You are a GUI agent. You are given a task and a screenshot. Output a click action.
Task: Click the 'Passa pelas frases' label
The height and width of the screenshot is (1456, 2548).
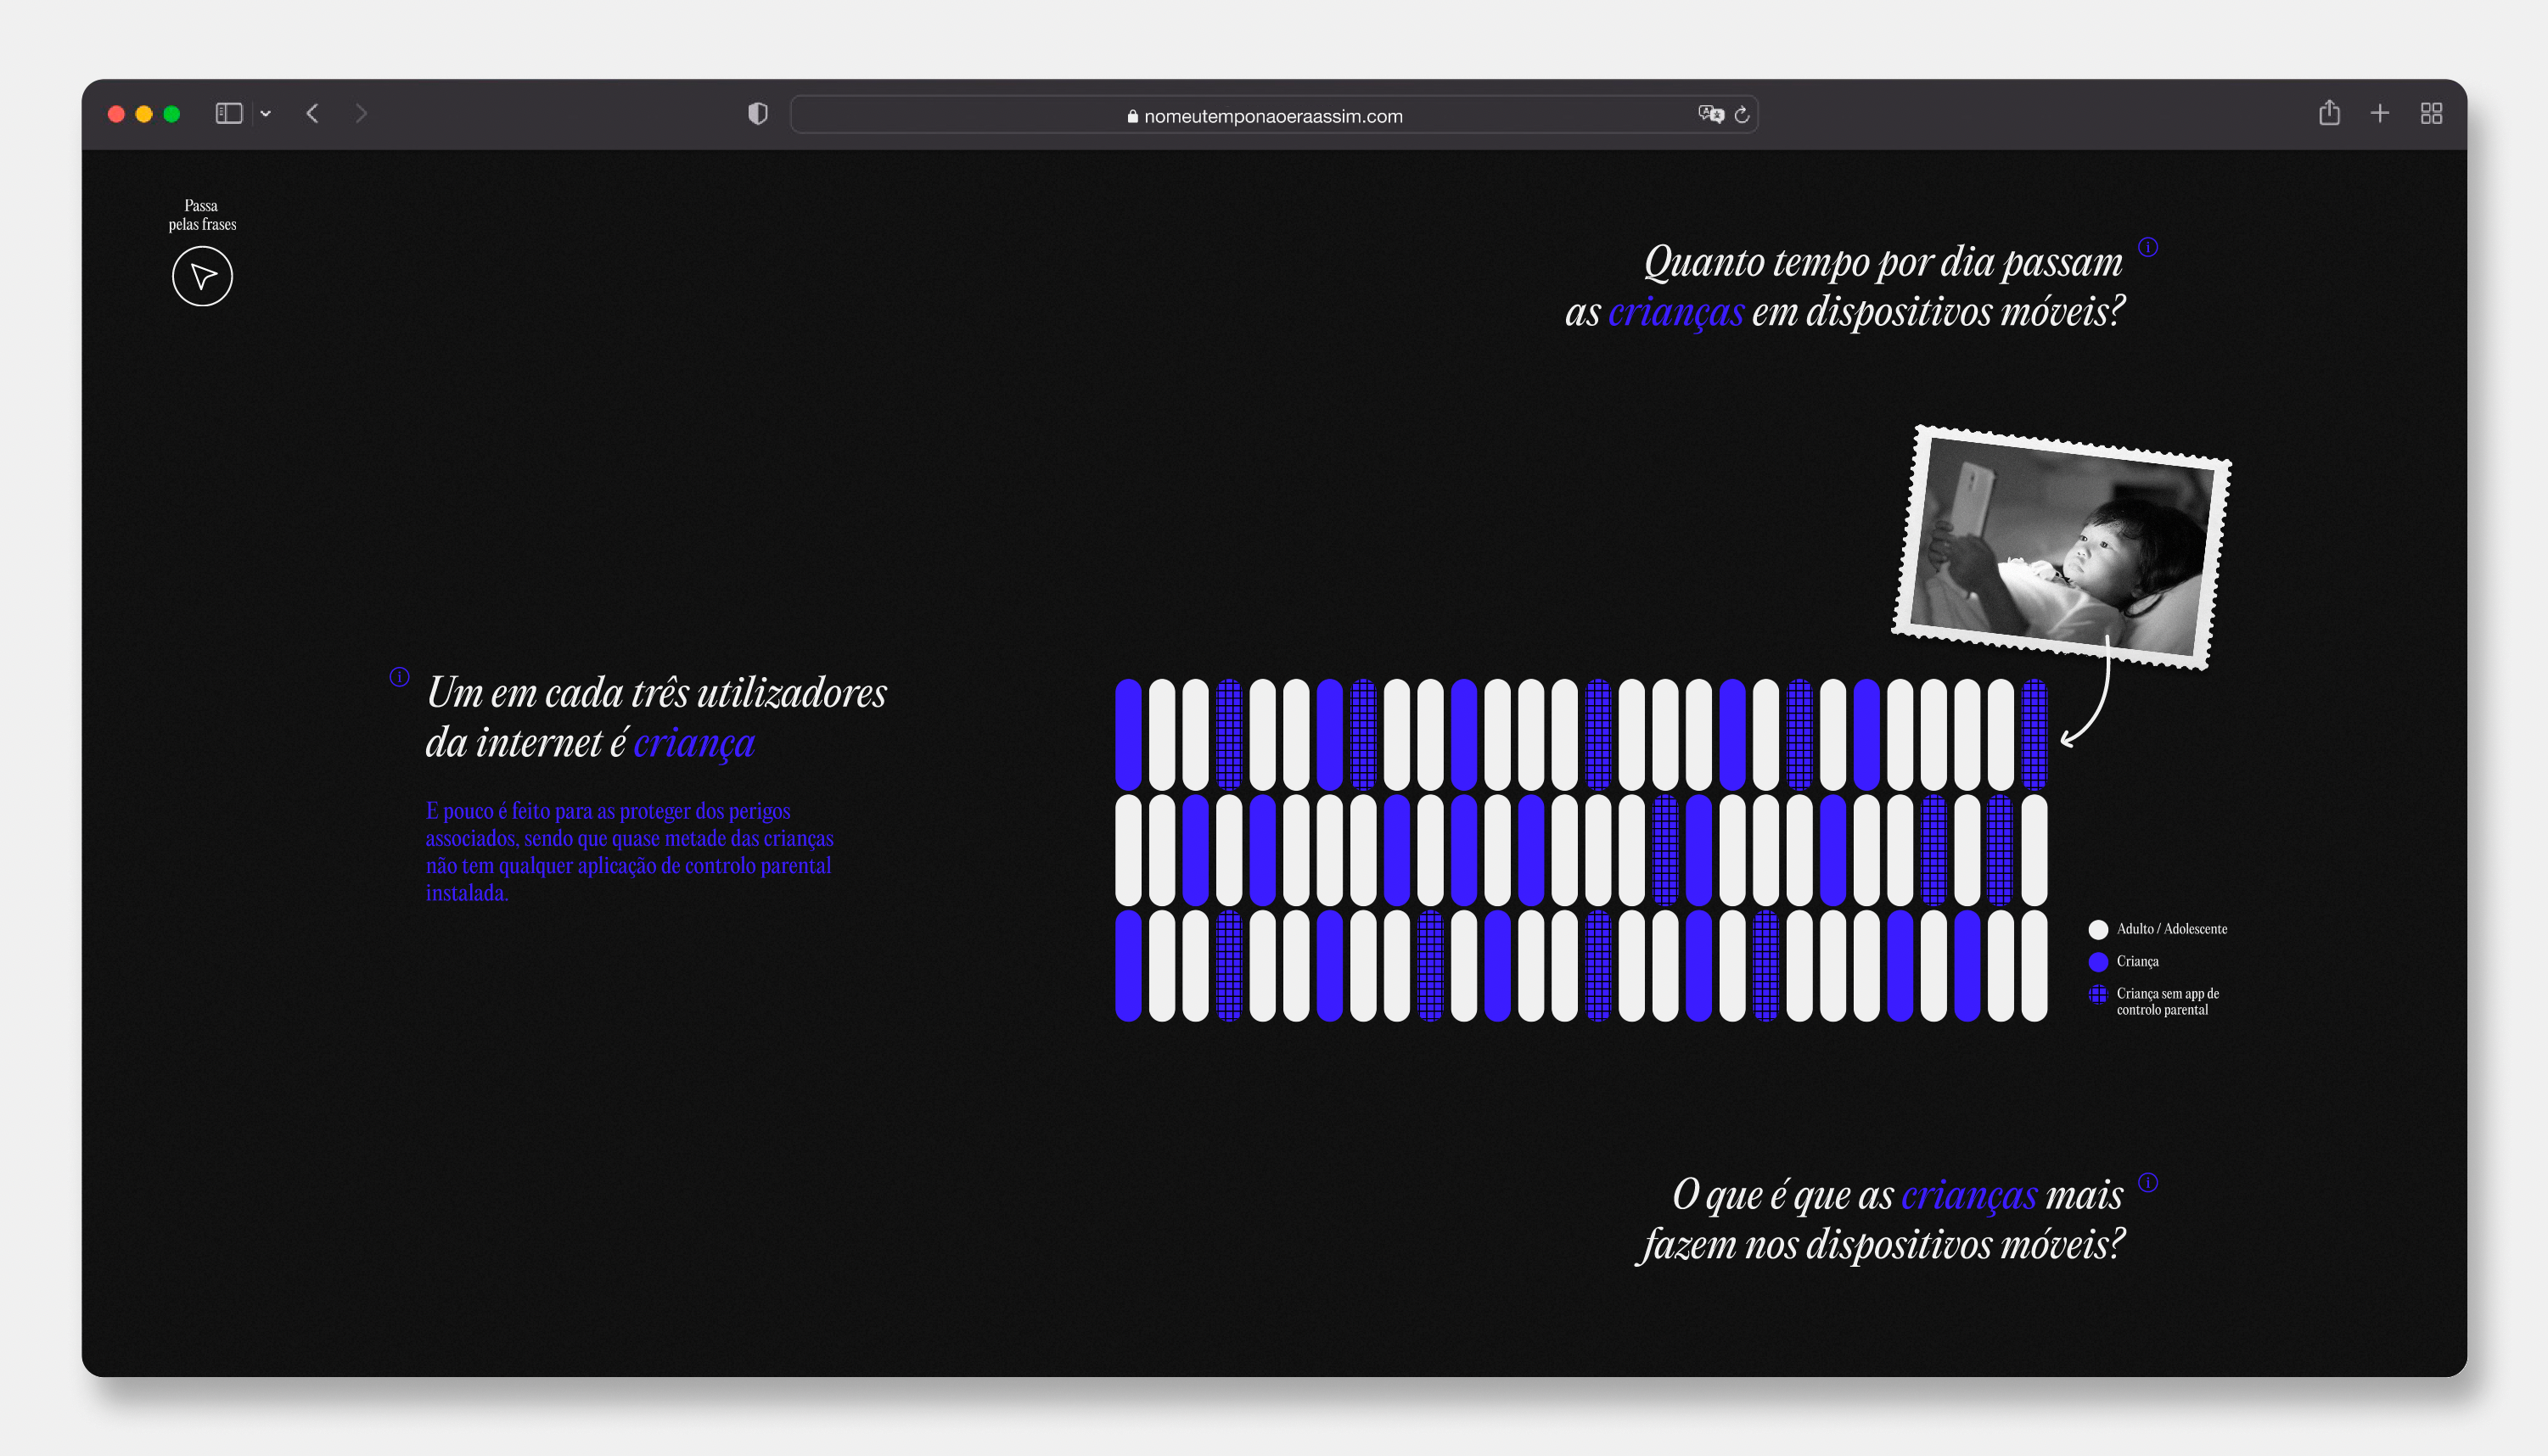pyautogui.click(x=202, y=215)
